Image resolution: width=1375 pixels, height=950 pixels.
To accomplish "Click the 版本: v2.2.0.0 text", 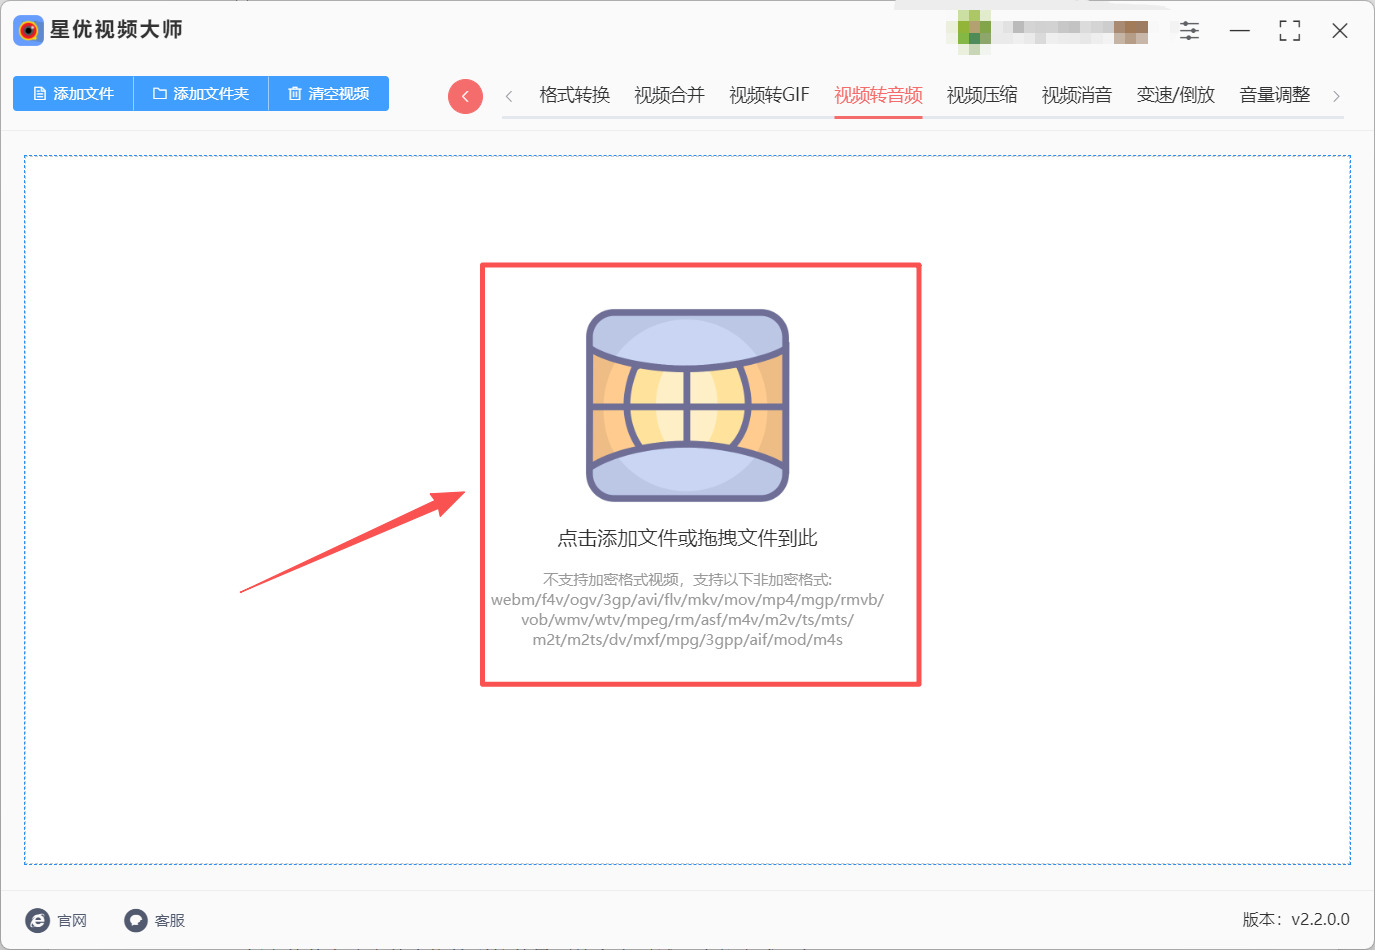I will 1296,919.
